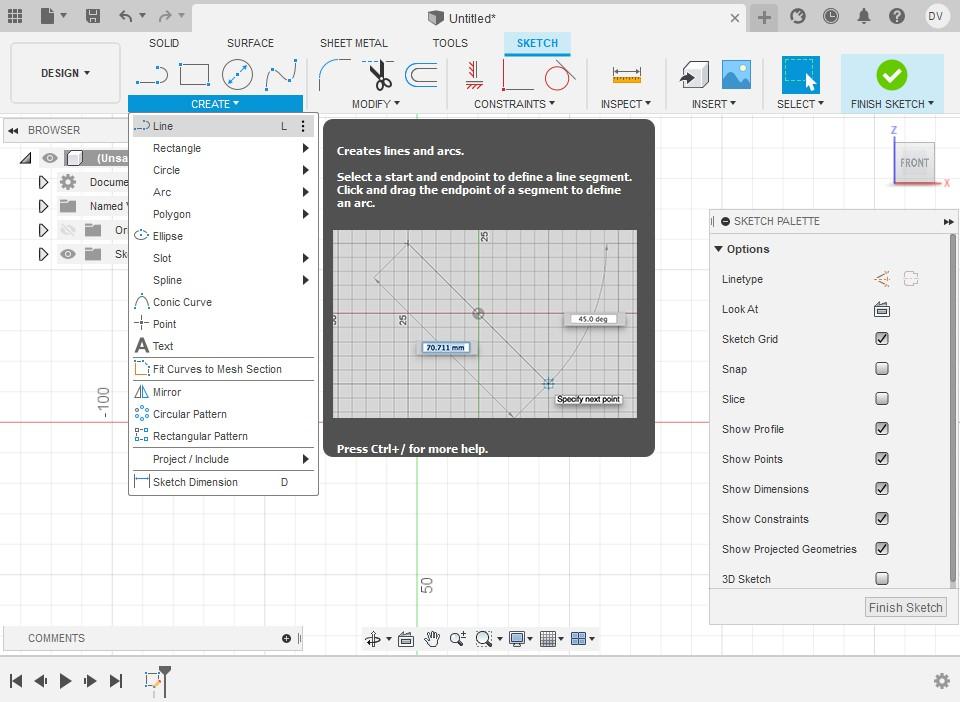The width and height of the screenshot is (960, 702).
Task: Open the DV user profile button
Action: (x=935, y=16)
